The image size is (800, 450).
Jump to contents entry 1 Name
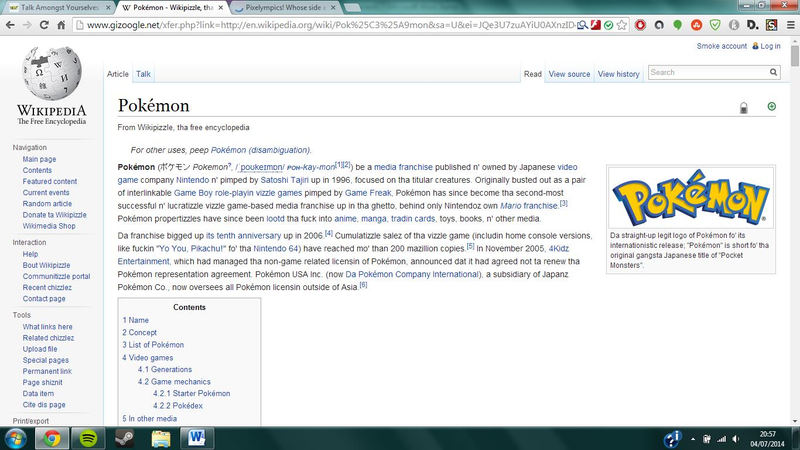(136, 320)
